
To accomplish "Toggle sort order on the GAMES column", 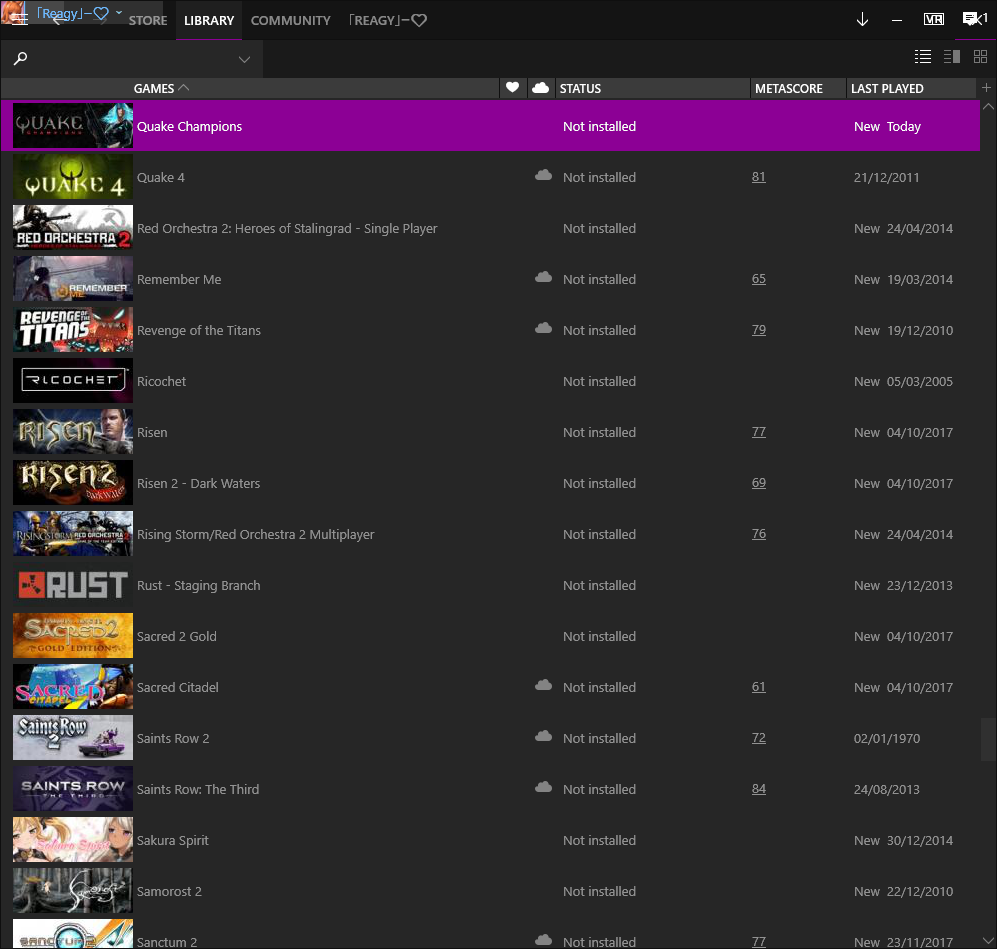I will (x=161, y=88).
